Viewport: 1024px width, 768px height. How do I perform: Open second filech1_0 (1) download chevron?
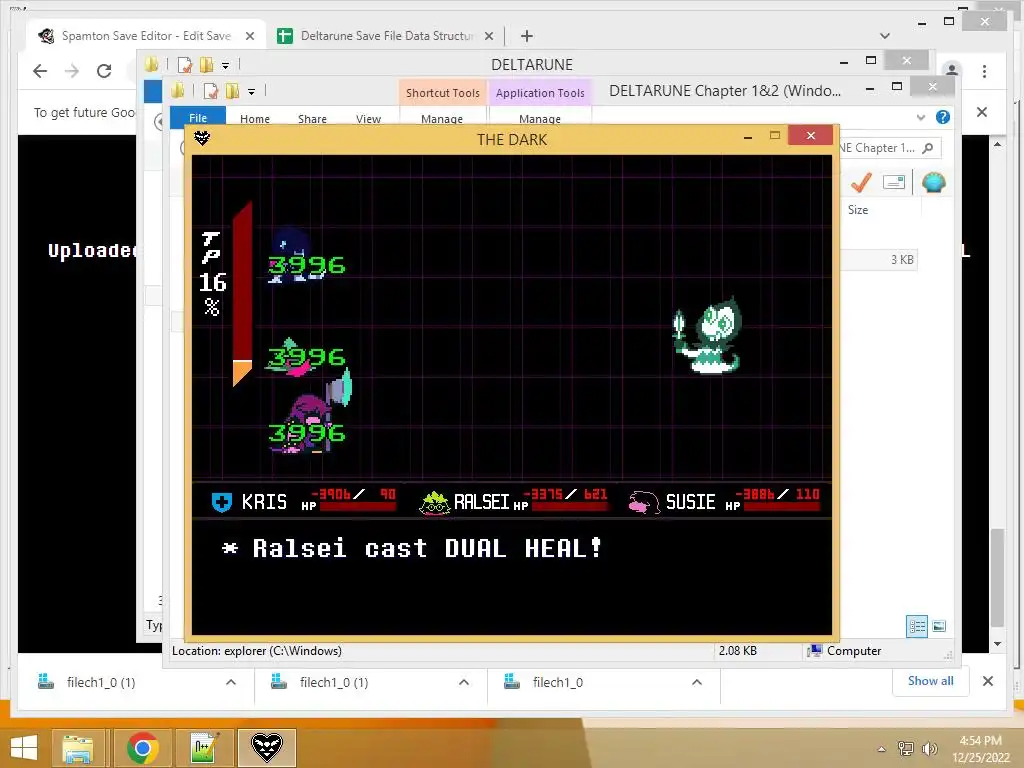coord(464,682)
